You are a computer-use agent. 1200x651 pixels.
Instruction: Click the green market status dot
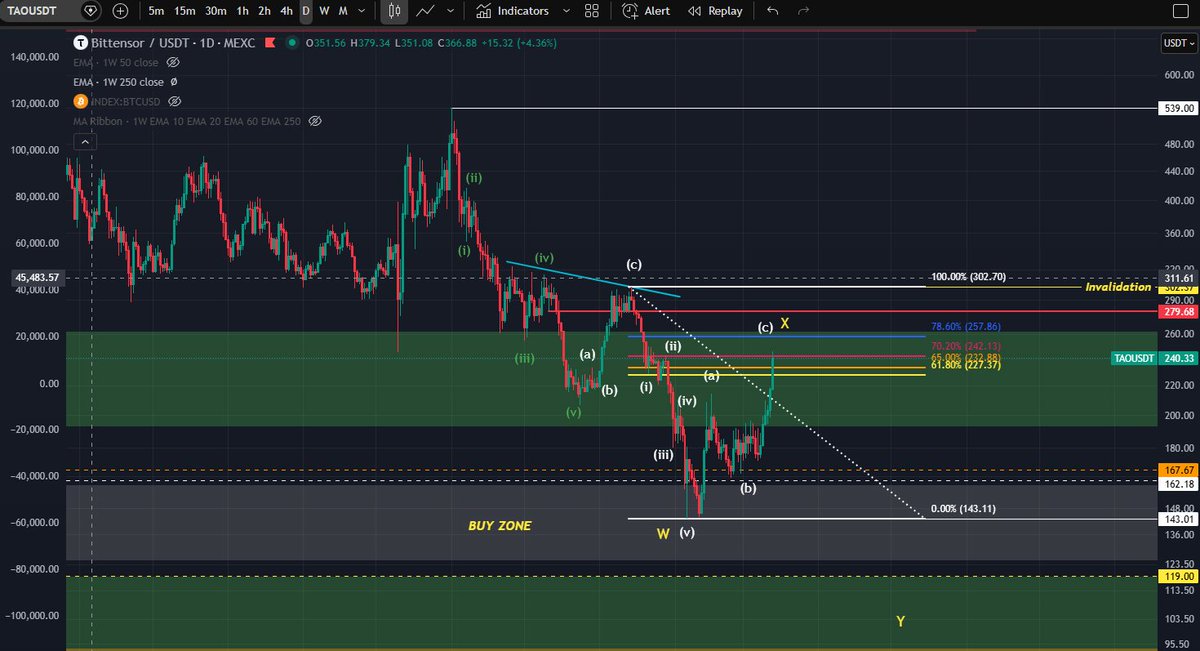[x=291, y=43]
